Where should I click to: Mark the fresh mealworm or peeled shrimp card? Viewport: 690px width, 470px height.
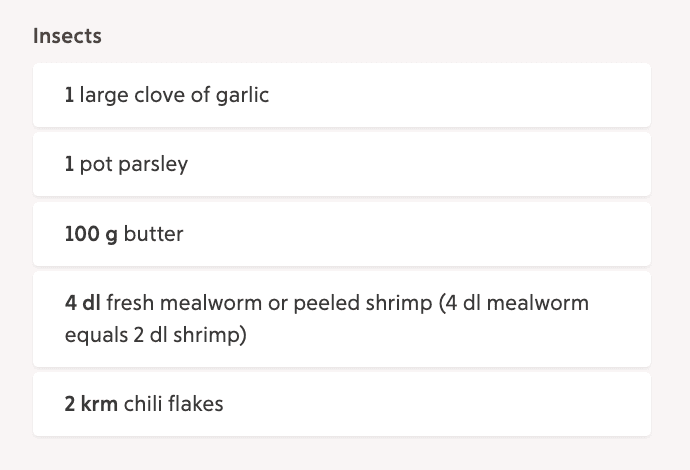click(342, 319)
